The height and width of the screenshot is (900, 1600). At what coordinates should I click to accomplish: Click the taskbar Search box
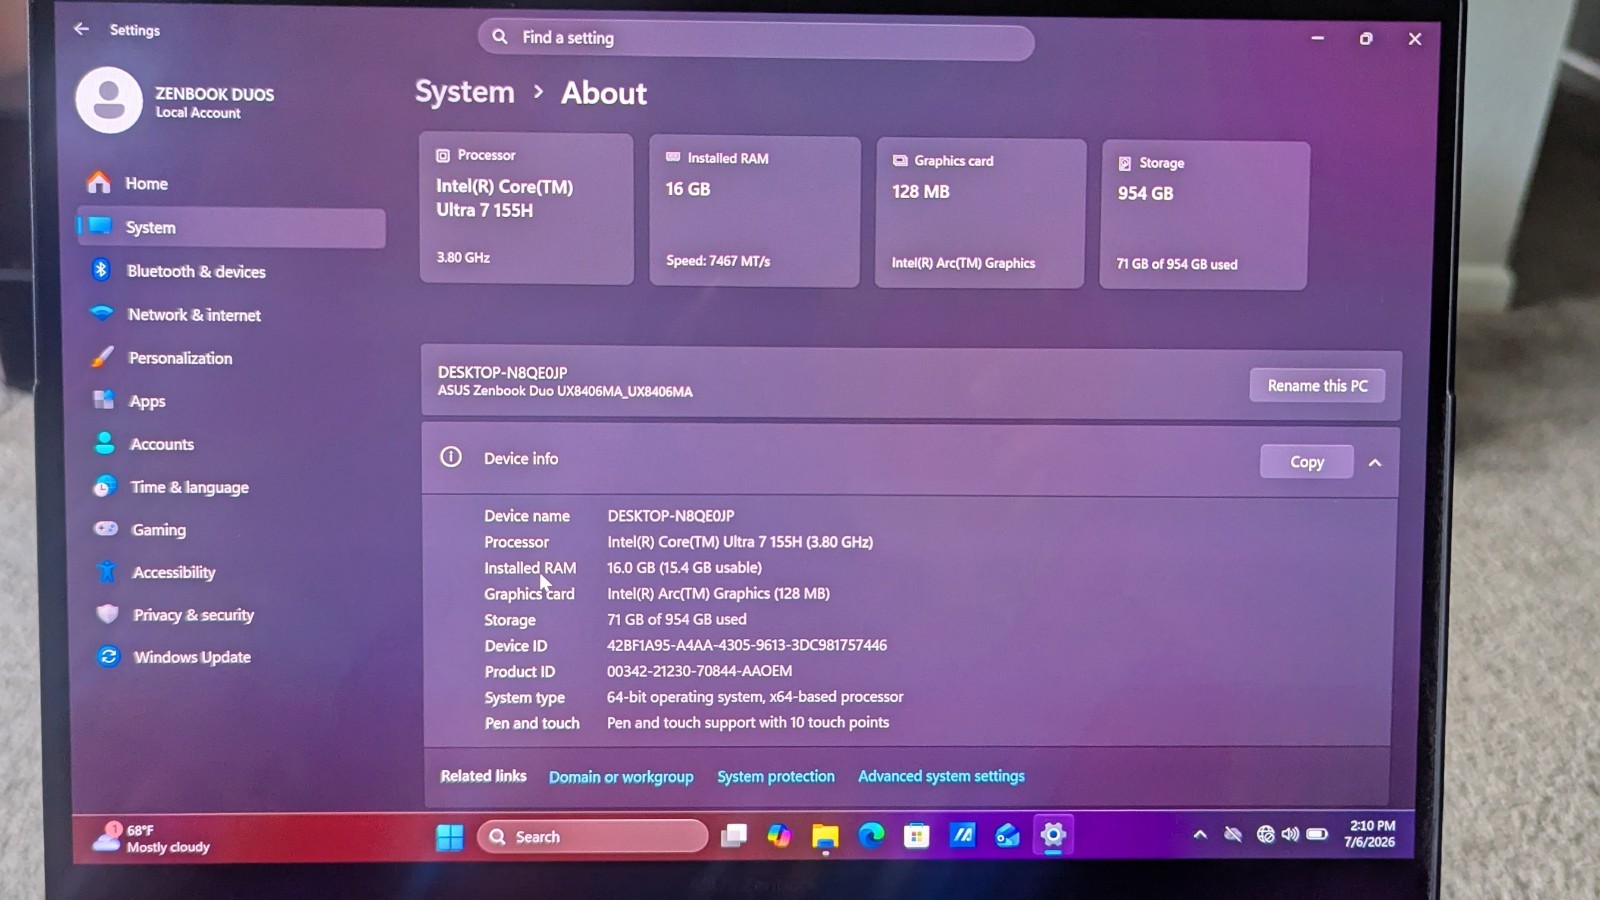[592, 837]
